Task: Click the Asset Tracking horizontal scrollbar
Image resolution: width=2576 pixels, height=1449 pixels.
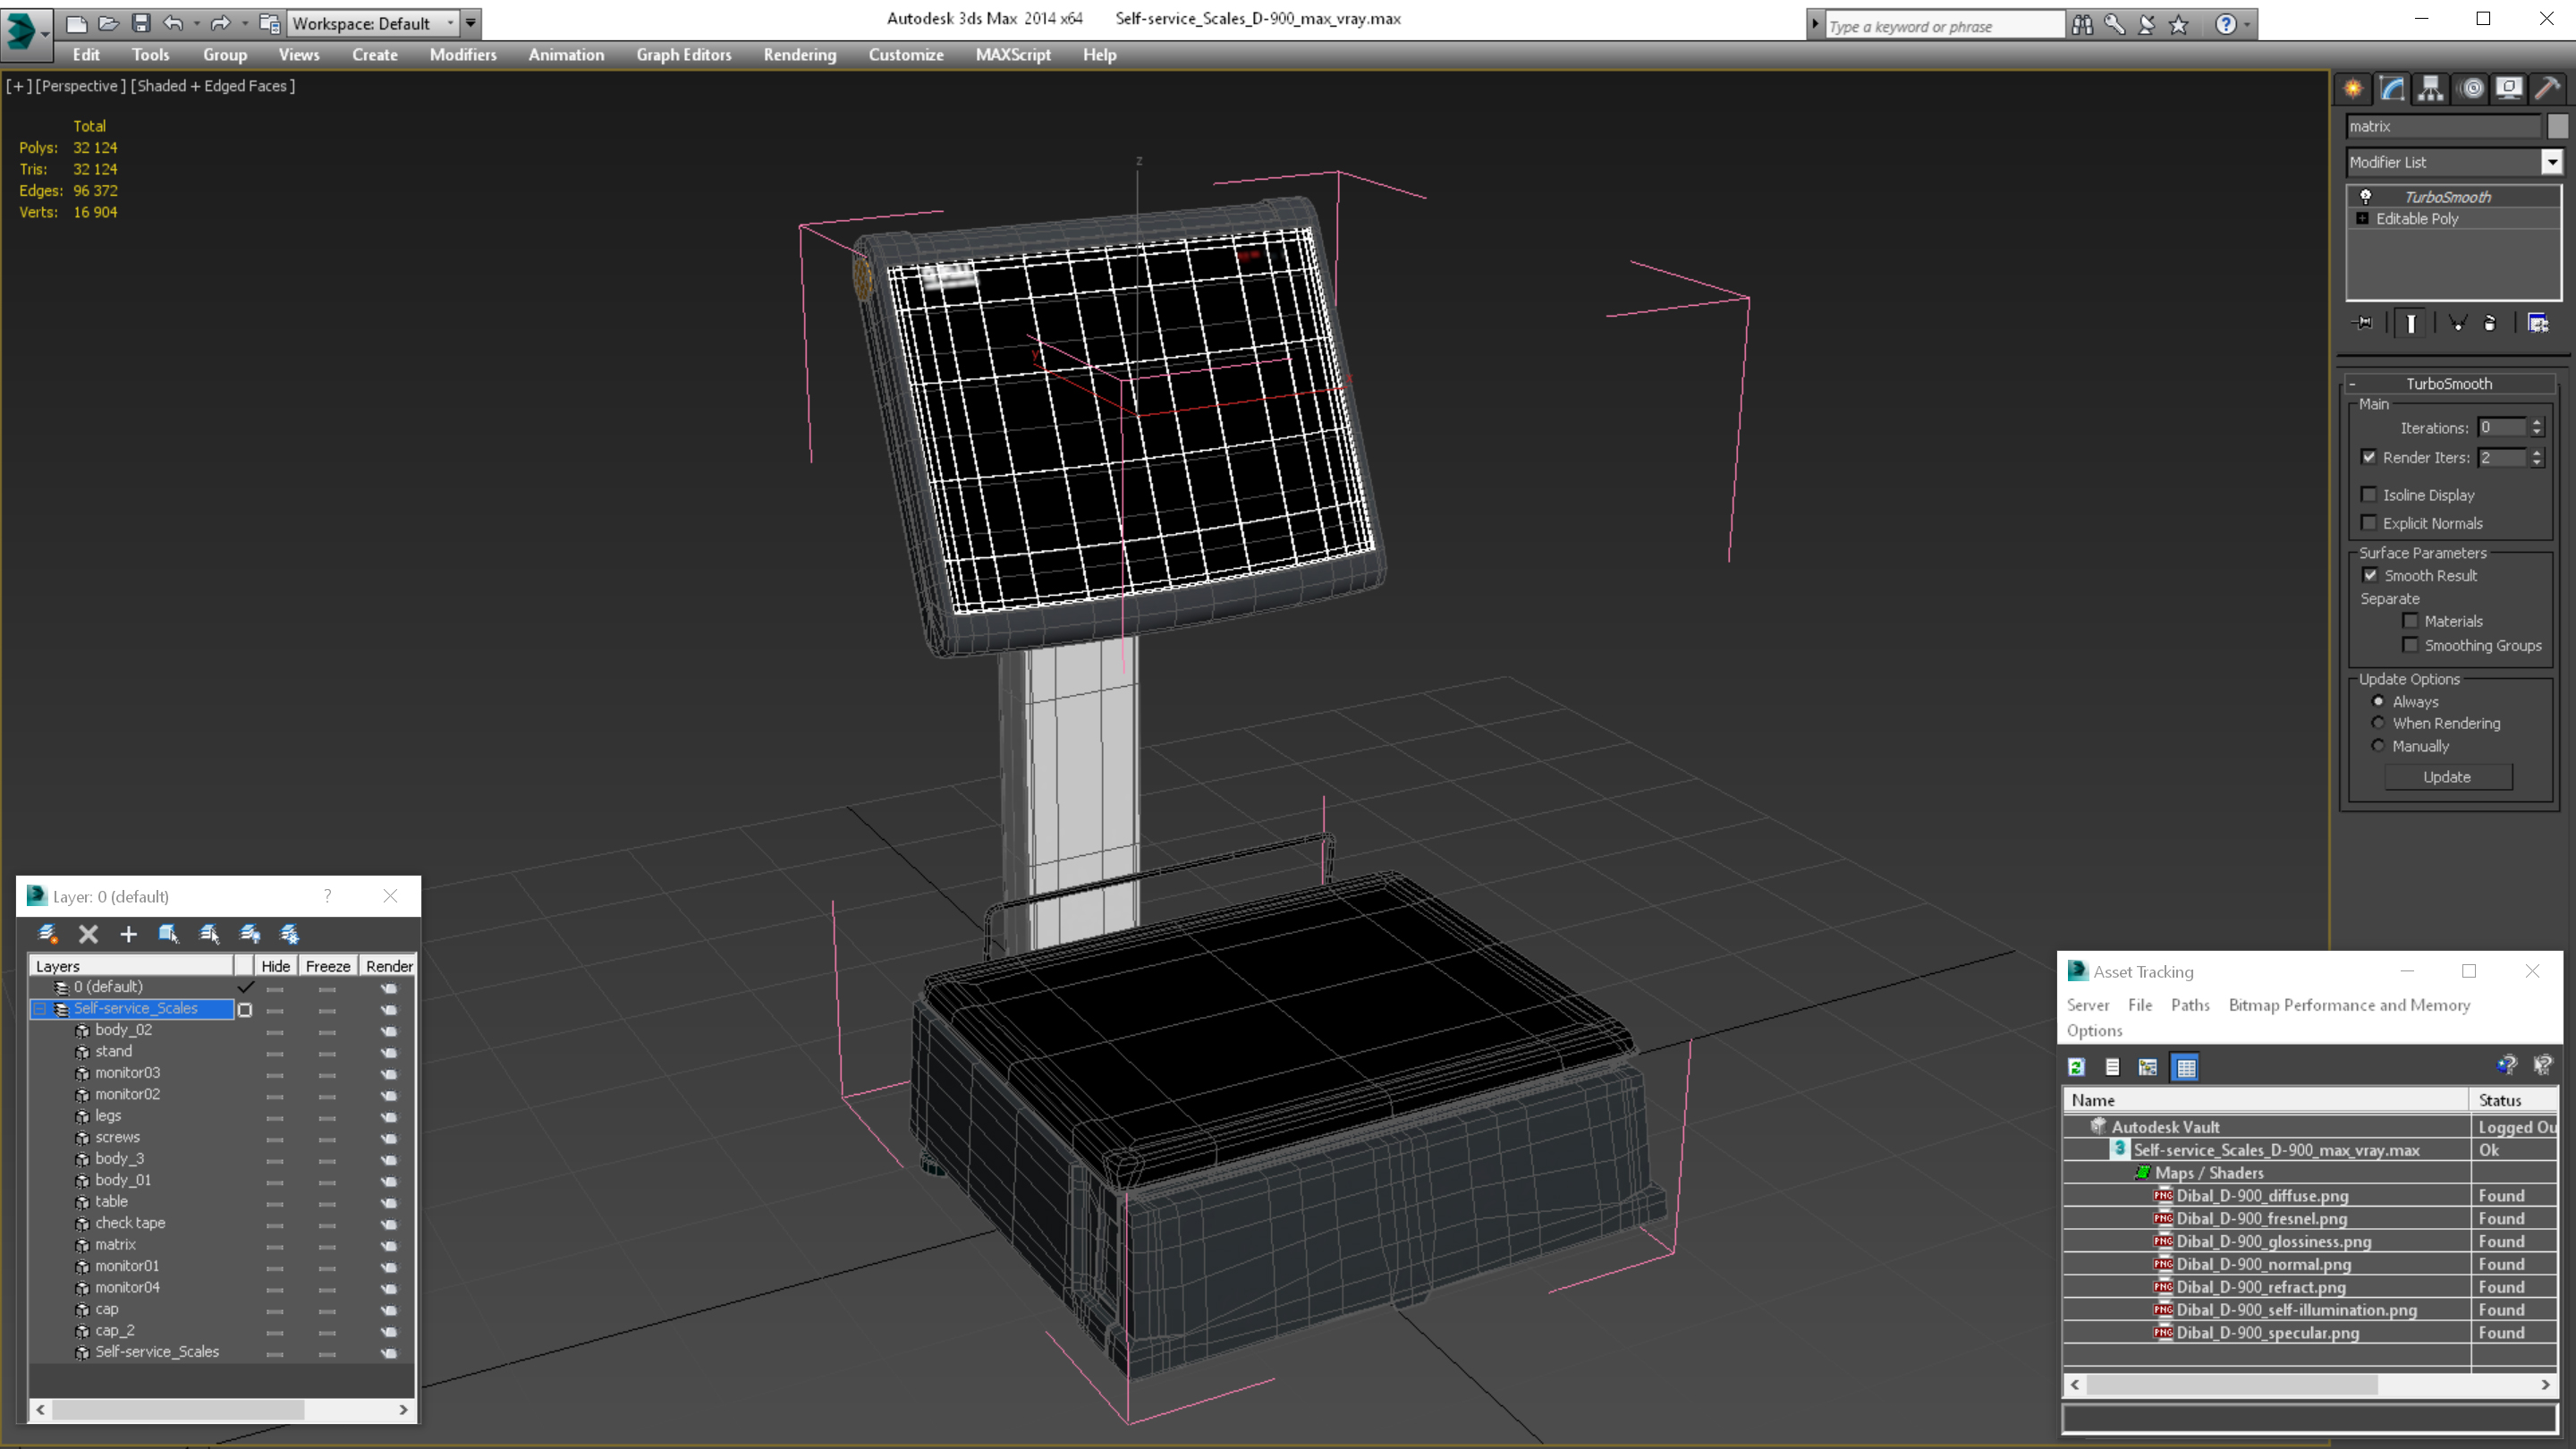Action: 2310,1385
